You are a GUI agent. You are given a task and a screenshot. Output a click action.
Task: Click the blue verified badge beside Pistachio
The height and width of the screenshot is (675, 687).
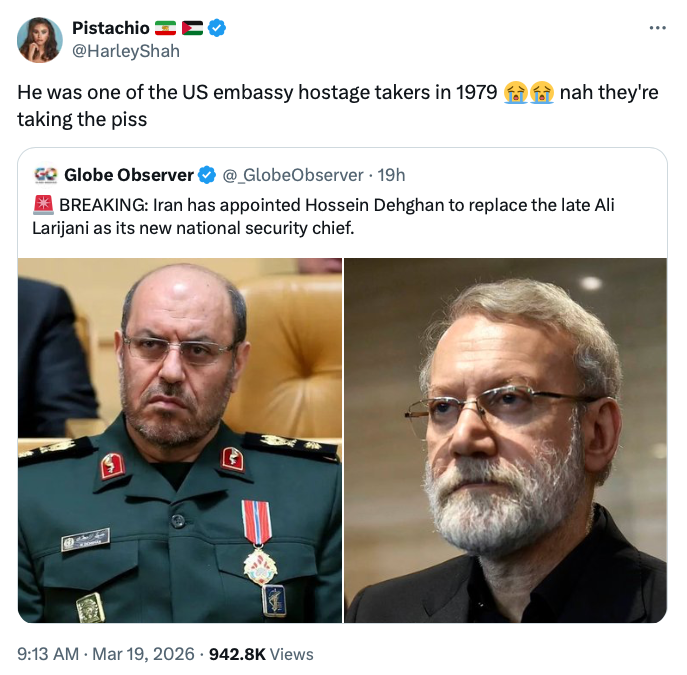click(x=217, y=28)
